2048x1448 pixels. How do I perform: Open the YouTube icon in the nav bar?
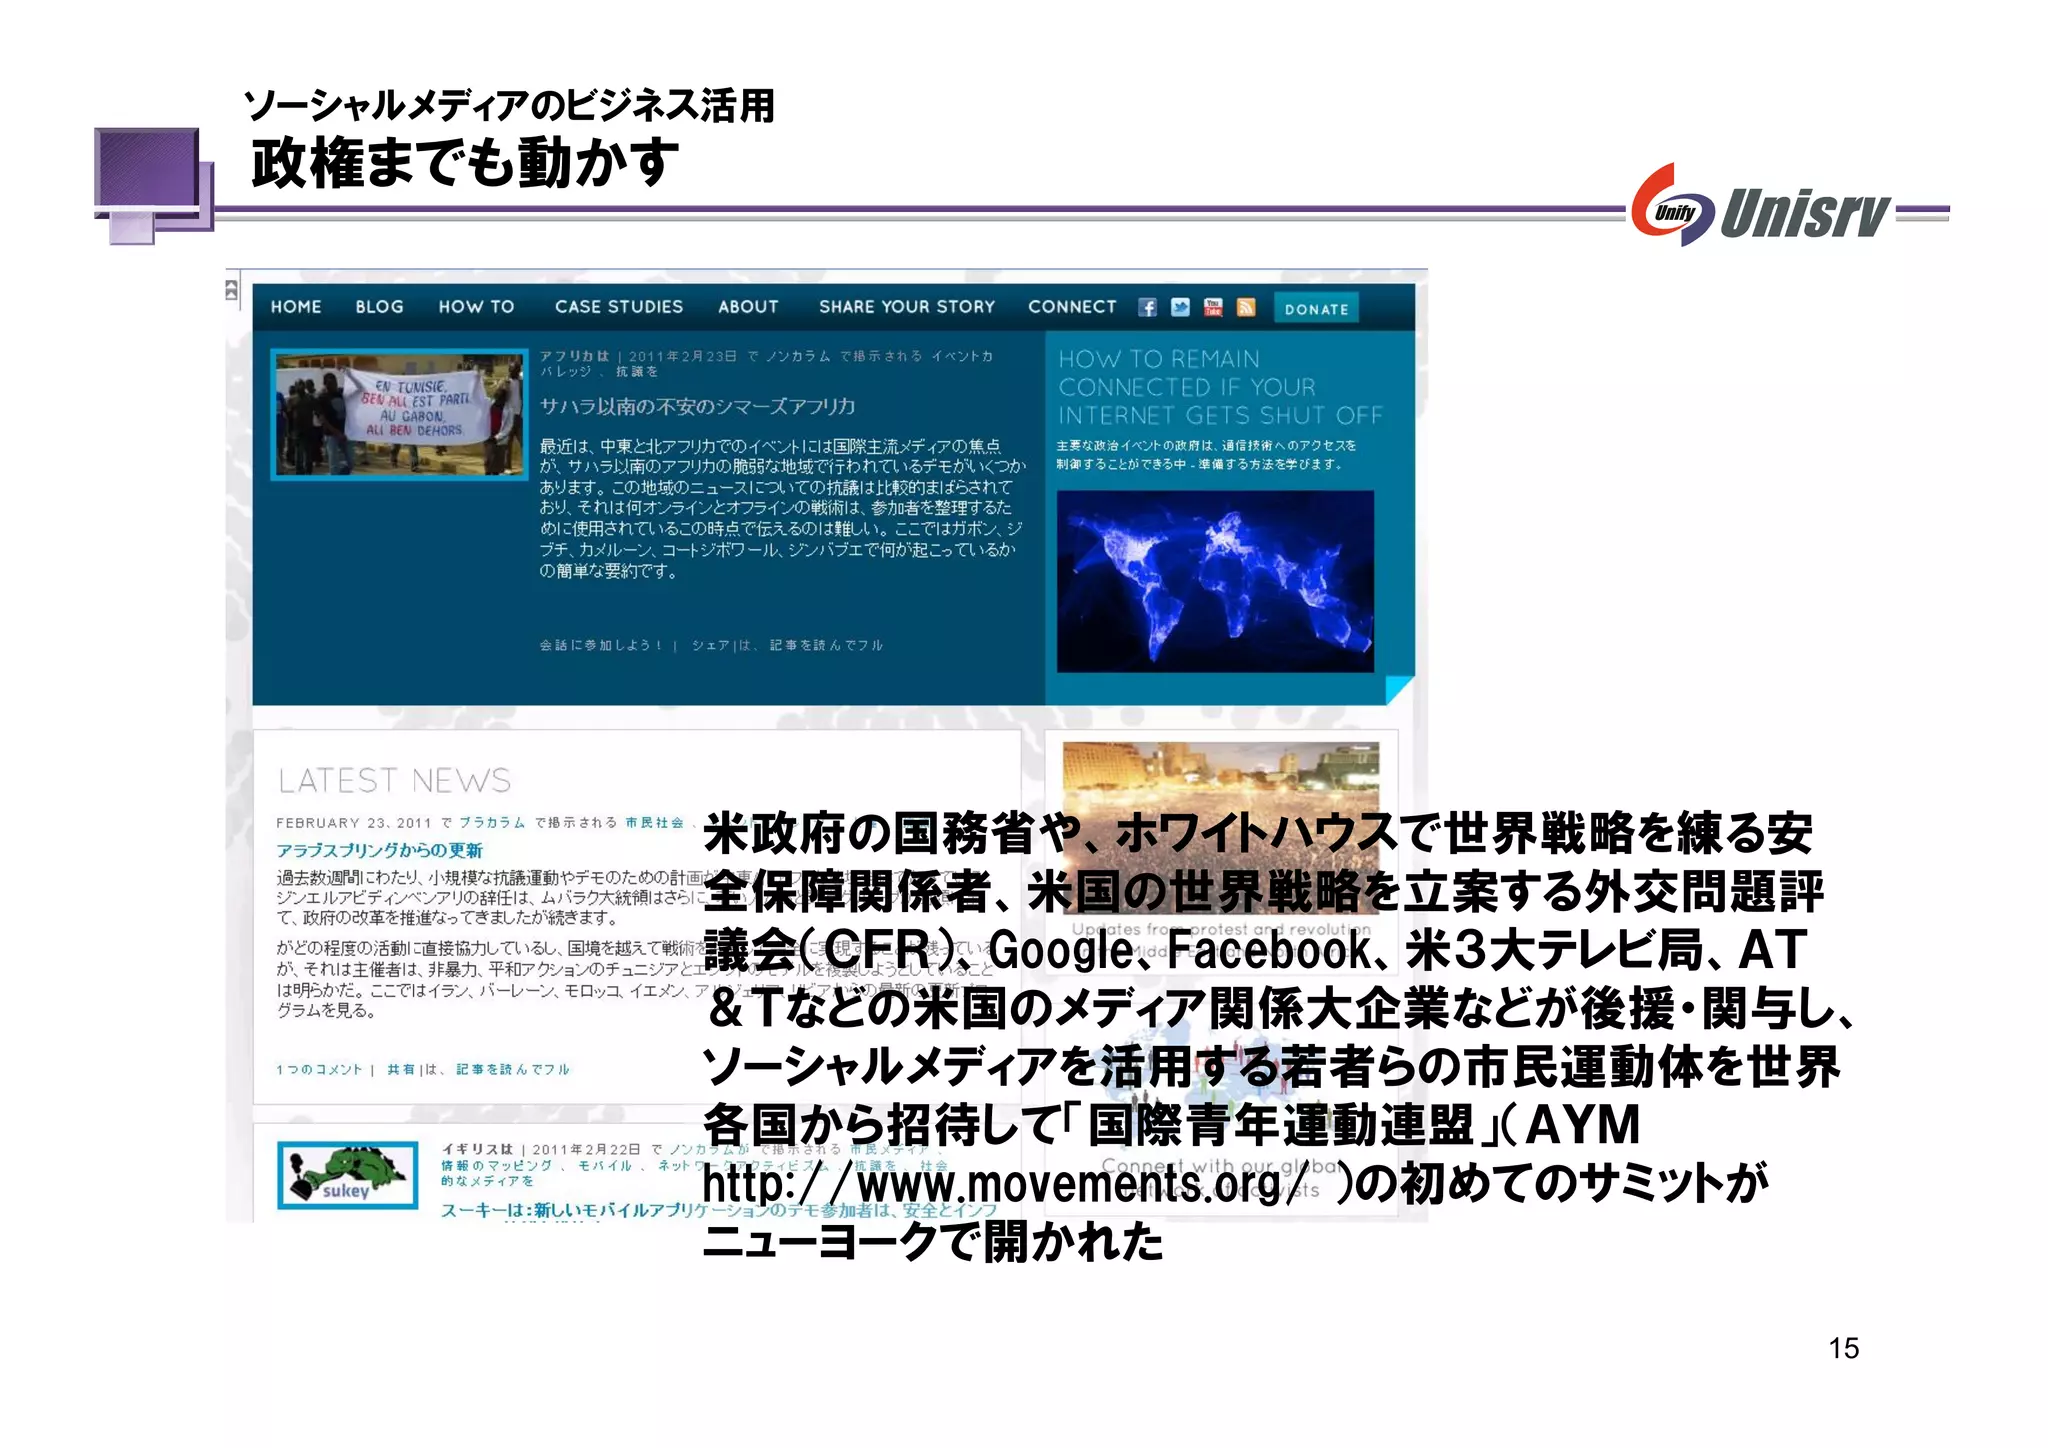[1213, 307]
